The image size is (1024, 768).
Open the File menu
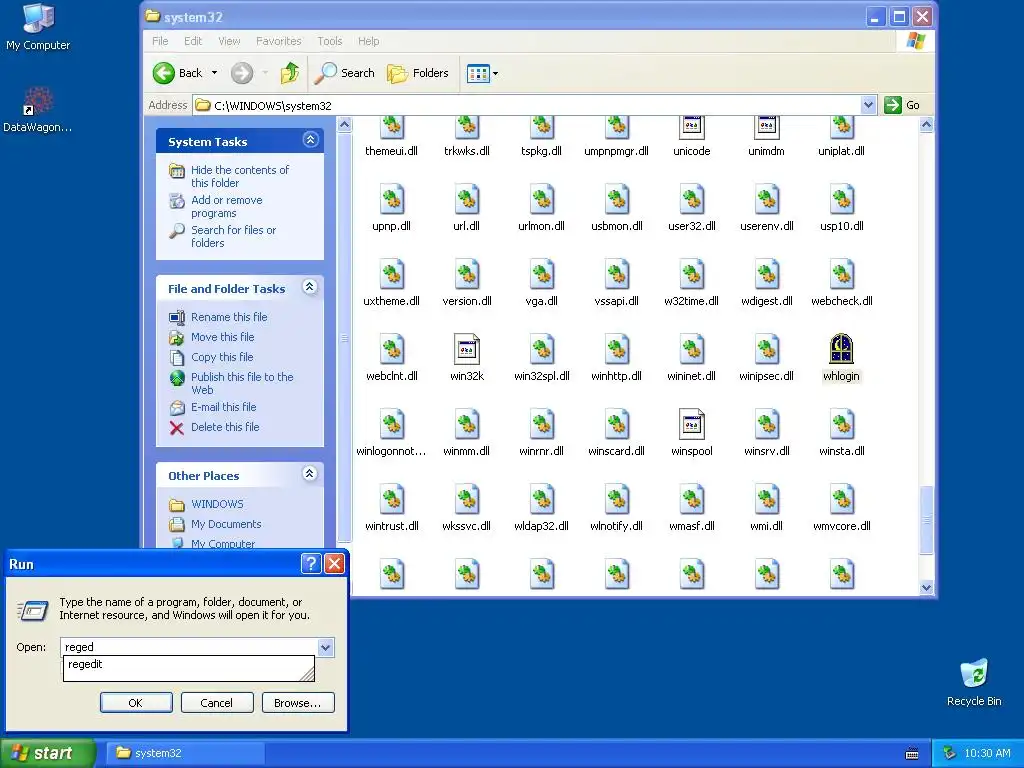[160, 41]
